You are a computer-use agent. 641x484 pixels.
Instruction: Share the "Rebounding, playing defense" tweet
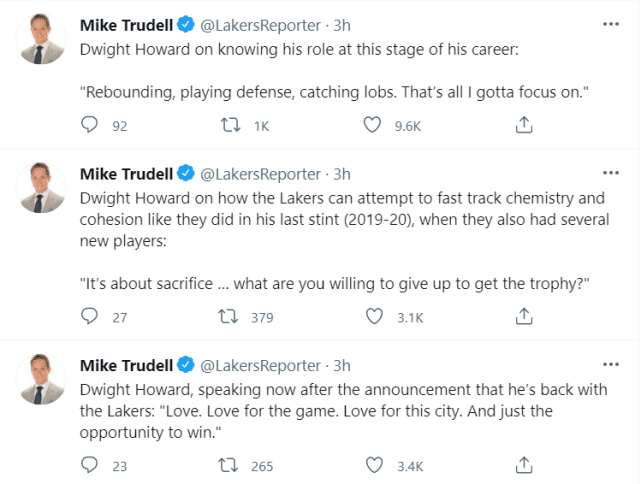pyautogui.click(x=523, y=126)
